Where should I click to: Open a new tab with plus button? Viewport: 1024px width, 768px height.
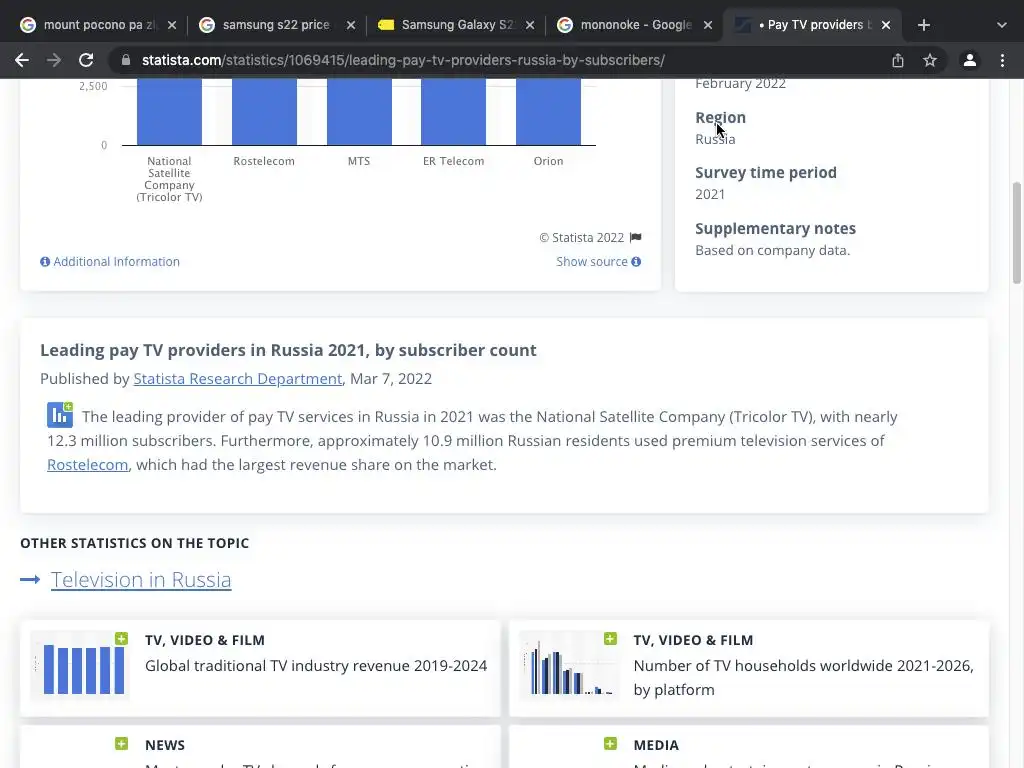923,25
